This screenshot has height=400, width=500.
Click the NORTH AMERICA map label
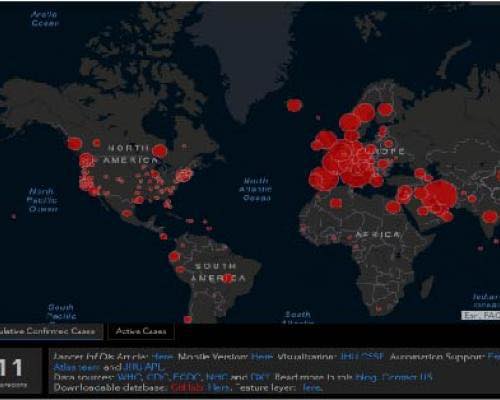click(130, 154)
